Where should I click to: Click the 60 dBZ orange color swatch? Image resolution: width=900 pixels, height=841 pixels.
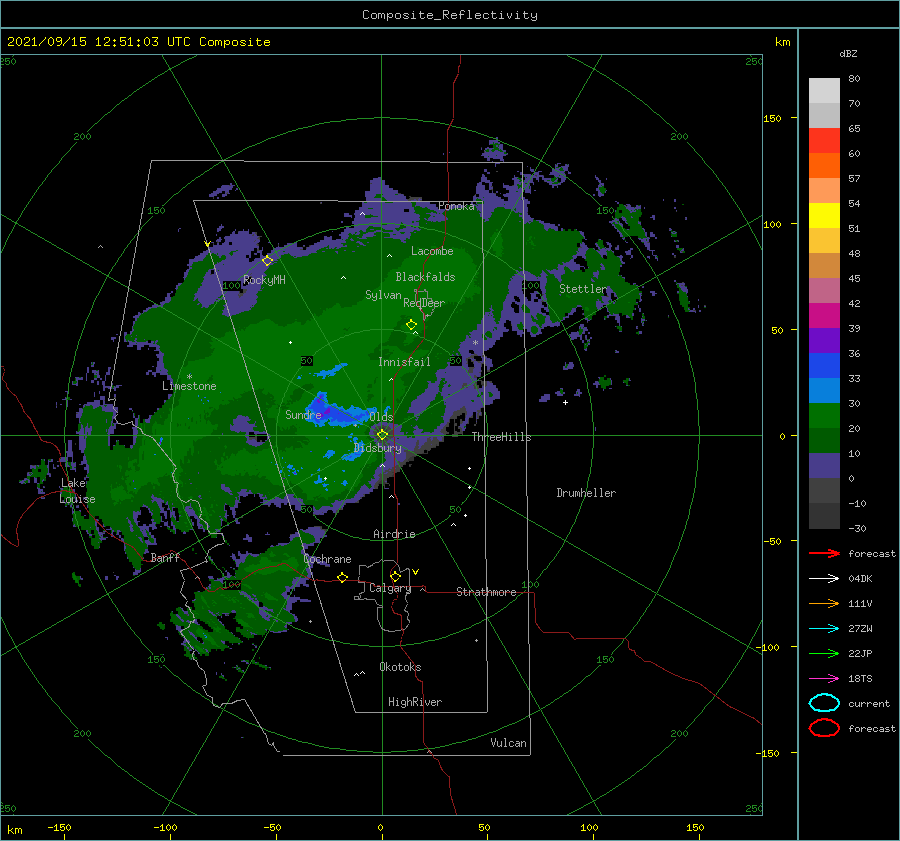point(824,165)
